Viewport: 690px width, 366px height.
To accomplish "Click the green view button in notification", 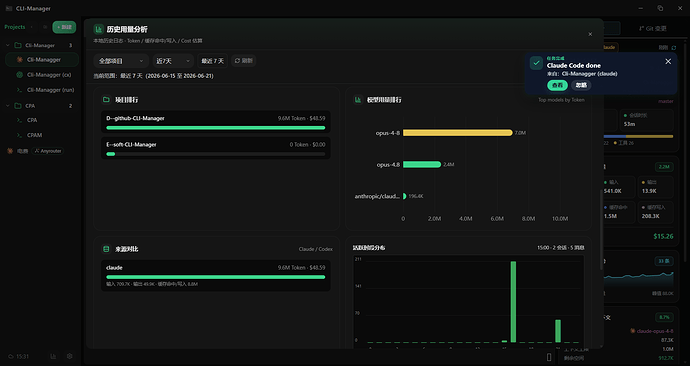I will point(557,85).
